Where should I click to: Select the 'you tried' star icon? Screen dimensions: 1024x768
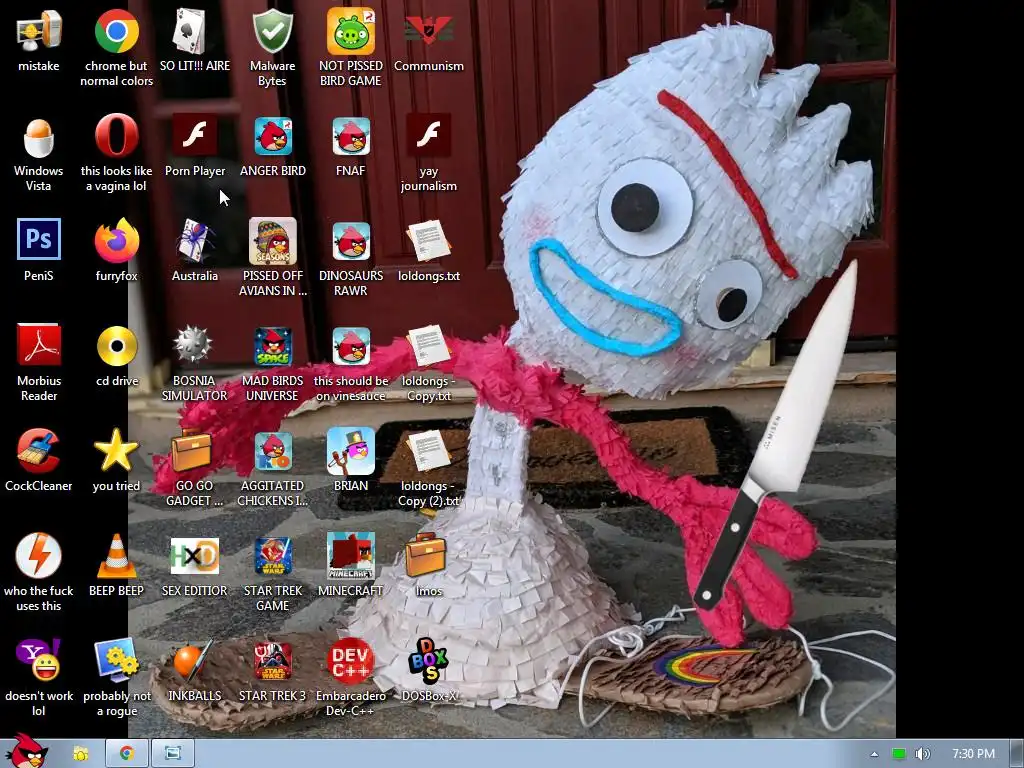tap(116, 451)
